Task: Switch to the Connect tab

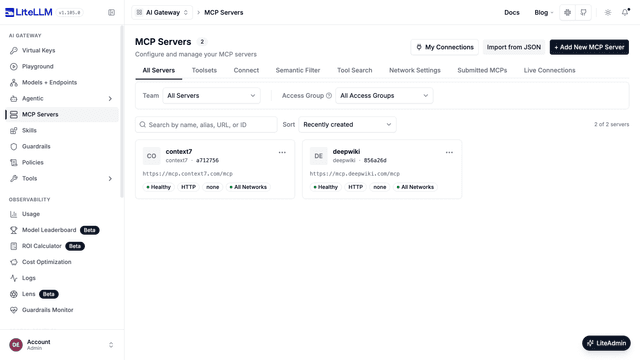Action: click(x=246, y=70)
